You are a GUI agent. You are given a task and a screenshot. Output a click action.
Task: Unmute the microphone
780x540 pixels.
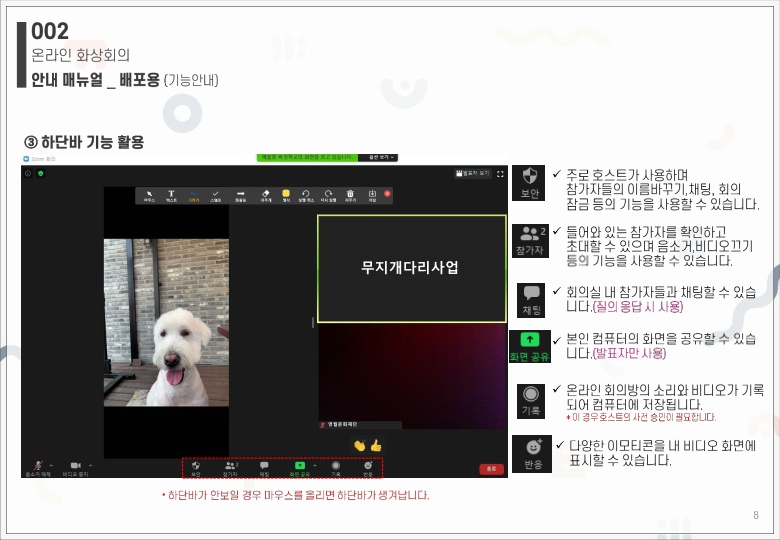(38, 467)
